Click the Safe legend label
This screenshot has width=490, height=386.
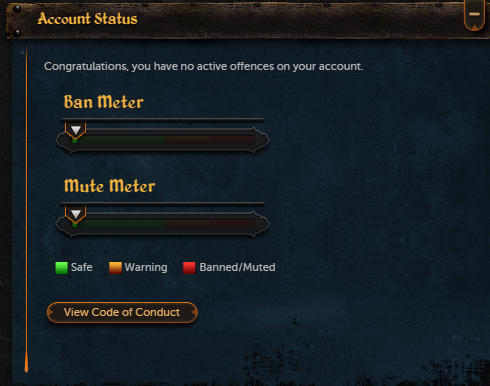coord(82,267)
